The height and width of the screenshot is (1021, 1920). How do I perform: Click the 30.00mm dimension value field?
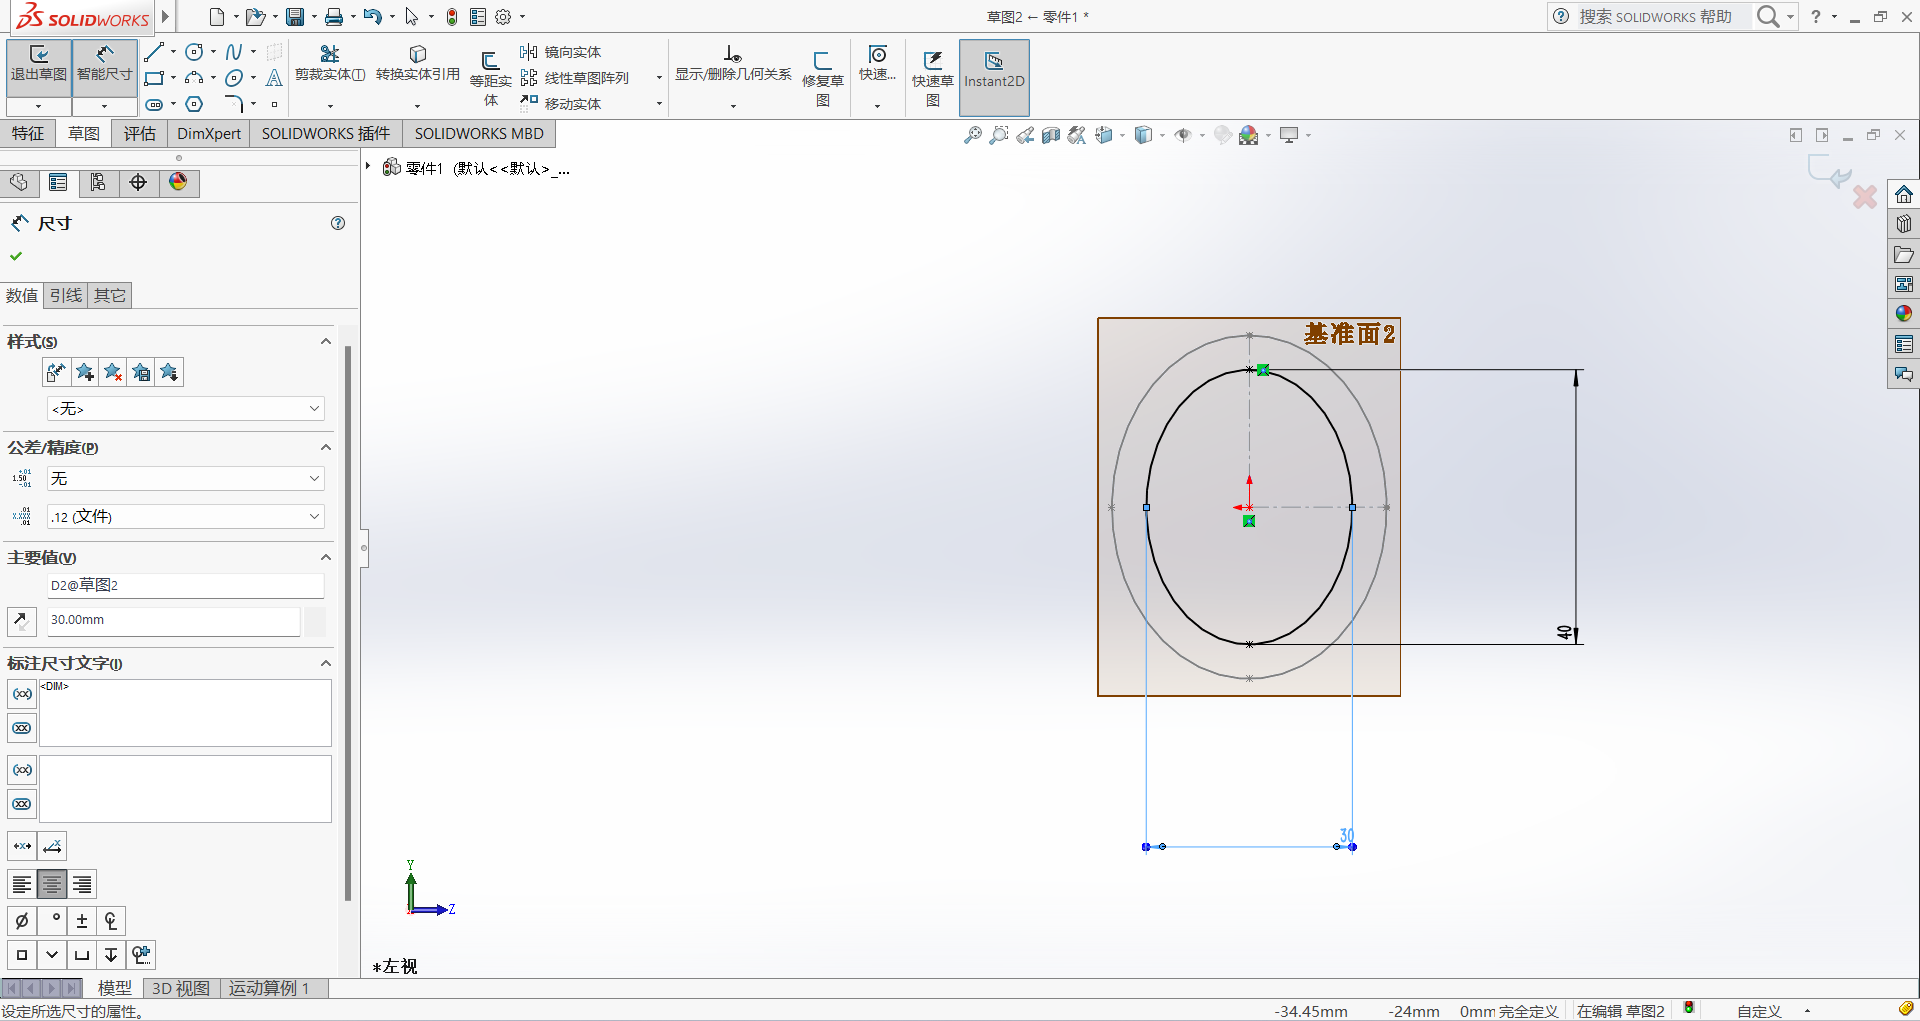[x=174, y=620]
